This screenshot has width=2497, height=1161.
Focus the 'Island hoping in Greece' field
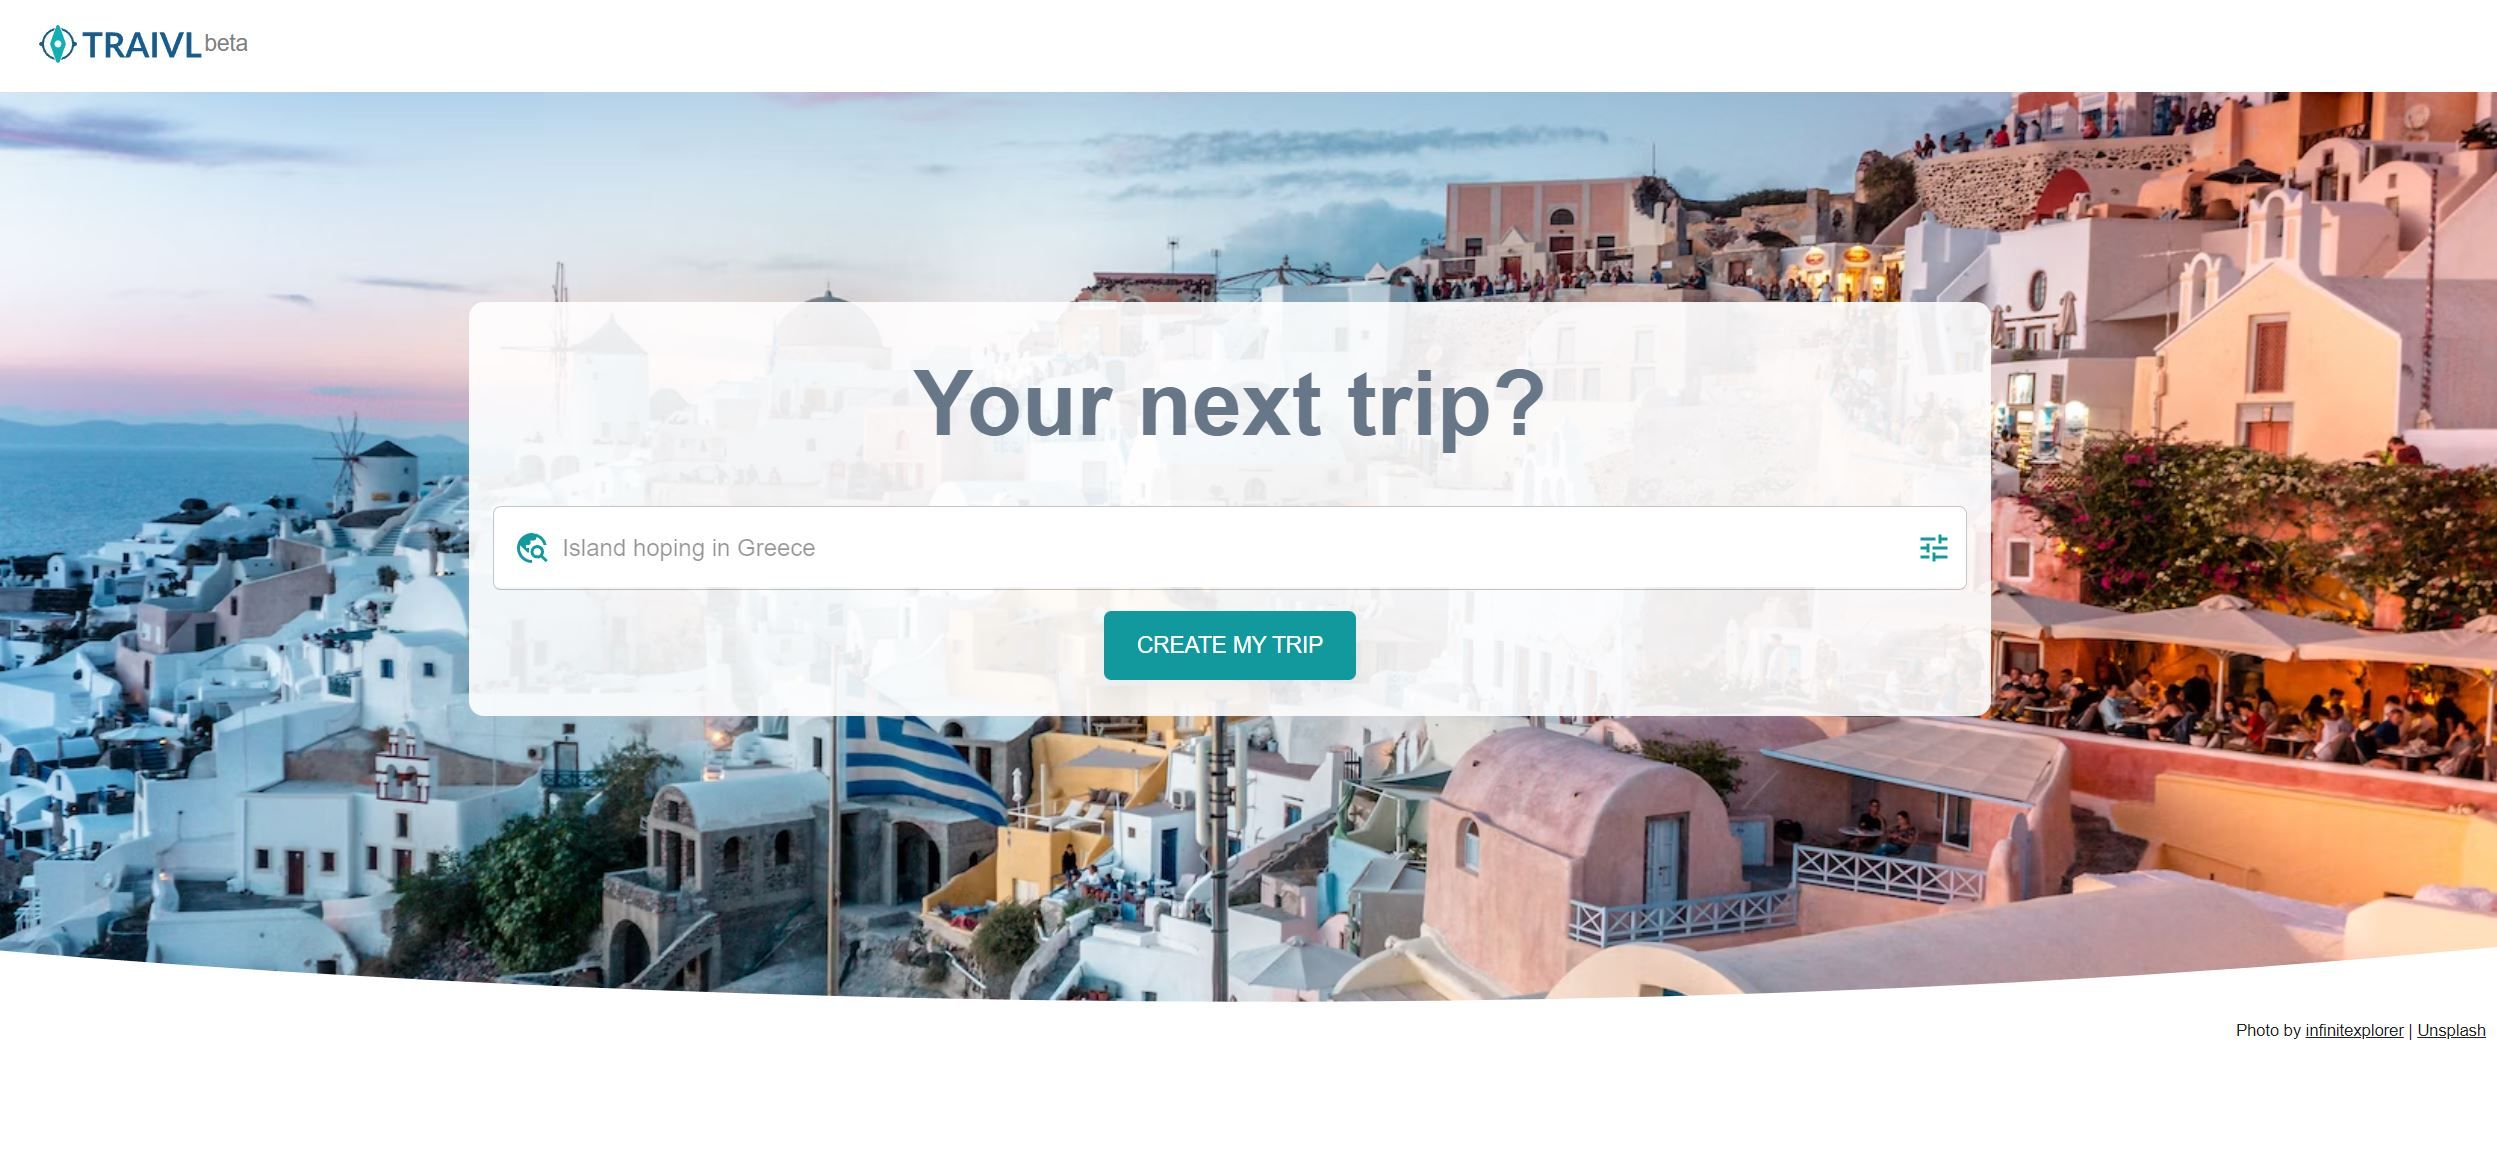pyautogui.click(x=1229, y=548)
